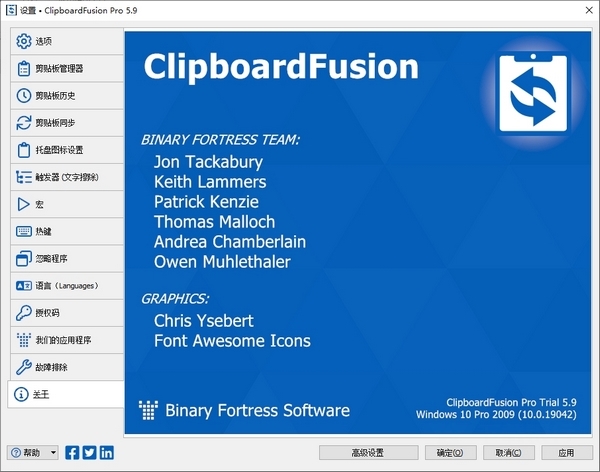Click the tray clipboard icon beside 托盘图标设置
This screenshot has width=600, height=472.
pyautogui.click(x=24, y=150)
